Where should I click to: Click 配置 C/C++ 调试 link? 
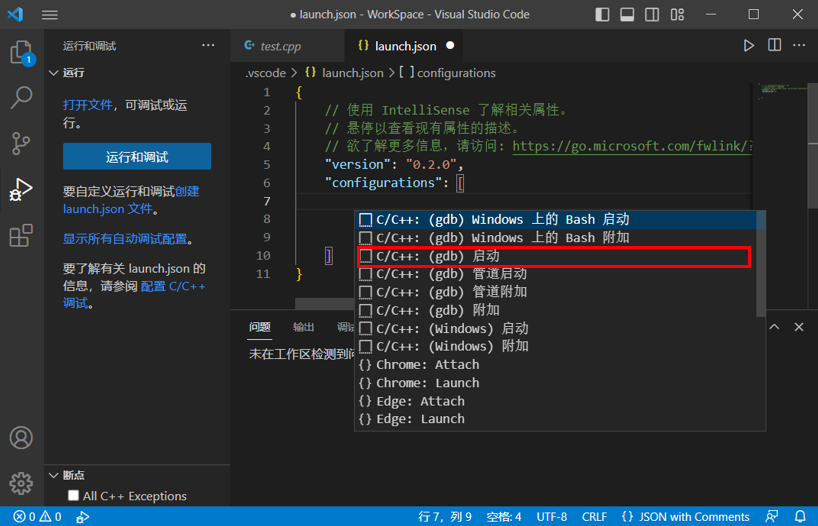134,295
